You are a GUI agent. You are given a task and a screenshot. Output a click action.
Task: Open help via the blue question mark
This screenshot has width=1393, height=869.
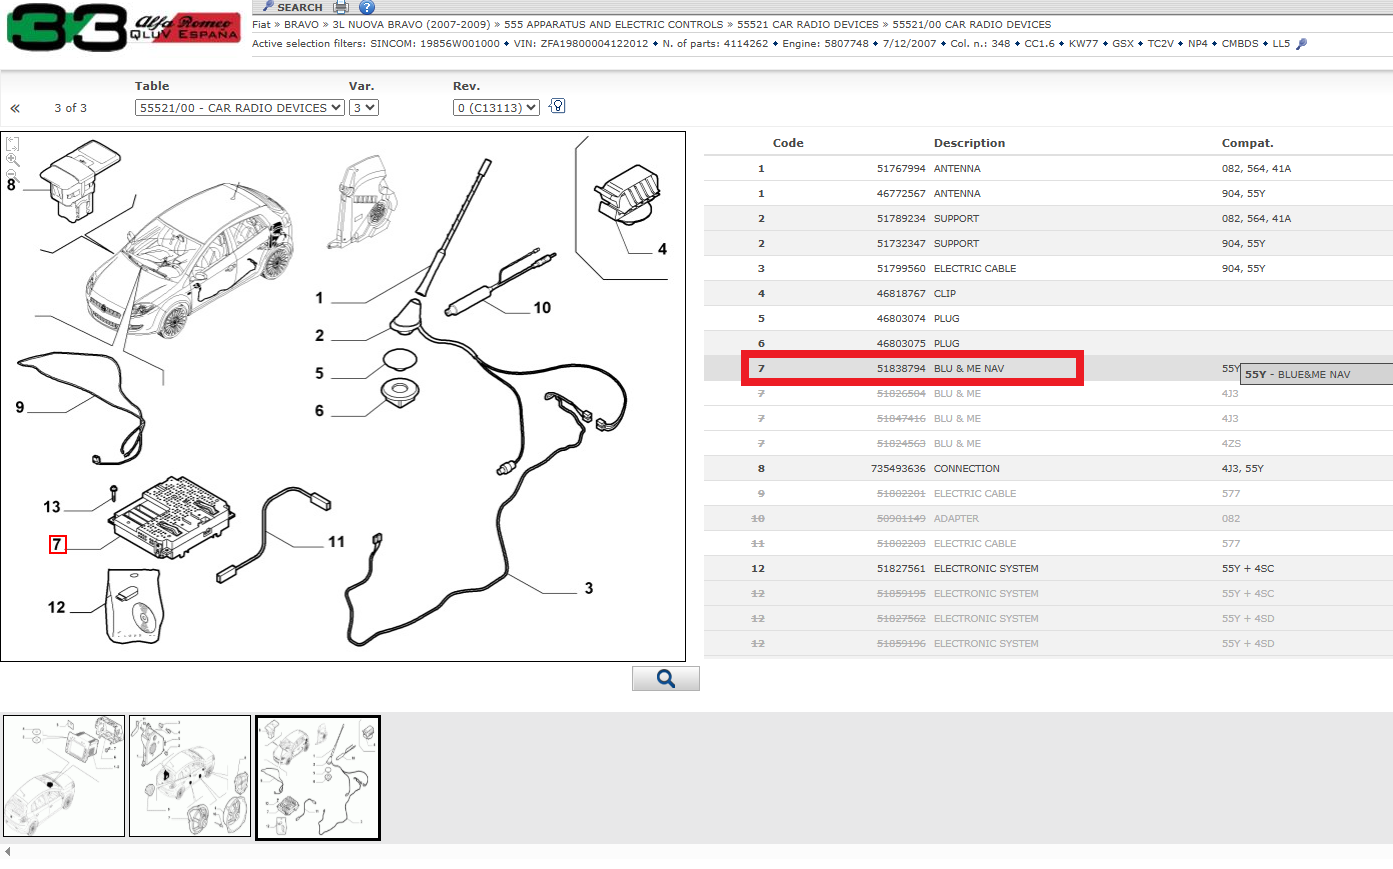pos(367,7)
